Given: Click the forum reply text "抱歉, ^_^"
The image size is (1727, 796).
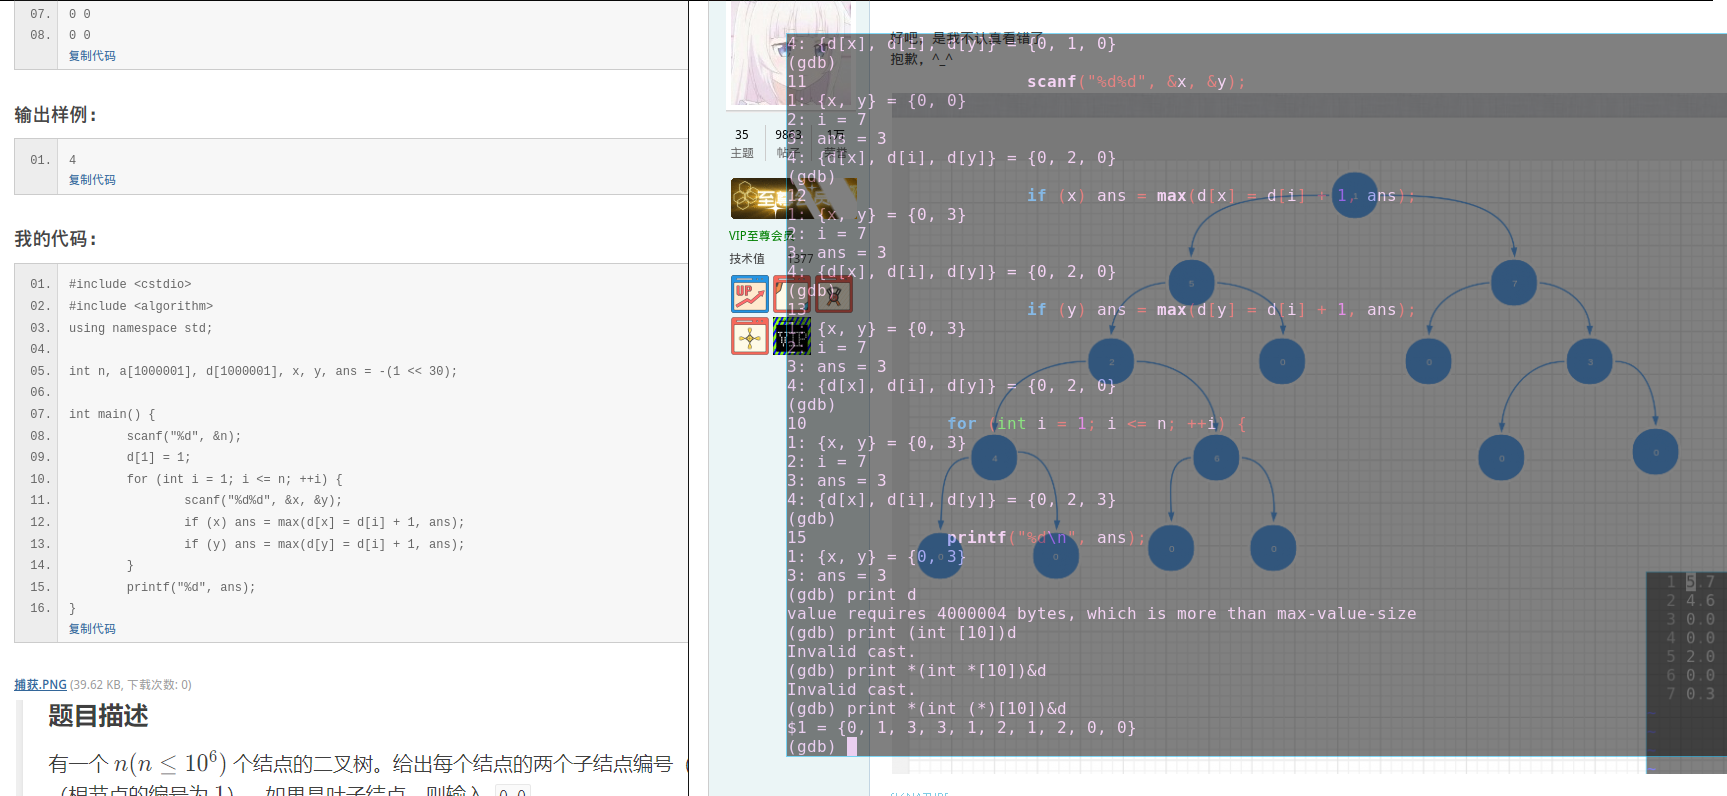Looking at the screenshot, I should [x=921, y=59].
